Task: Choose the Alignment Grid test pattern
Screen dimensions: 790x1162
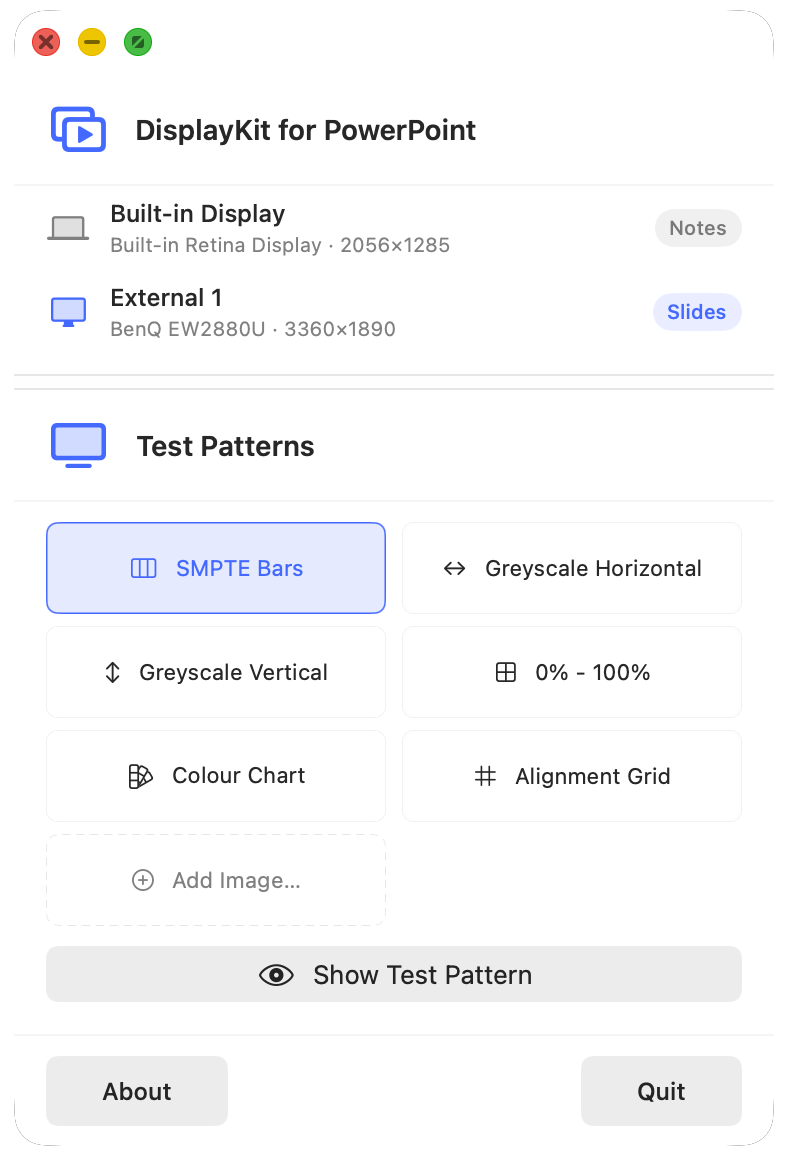Action: coord(572,776)
